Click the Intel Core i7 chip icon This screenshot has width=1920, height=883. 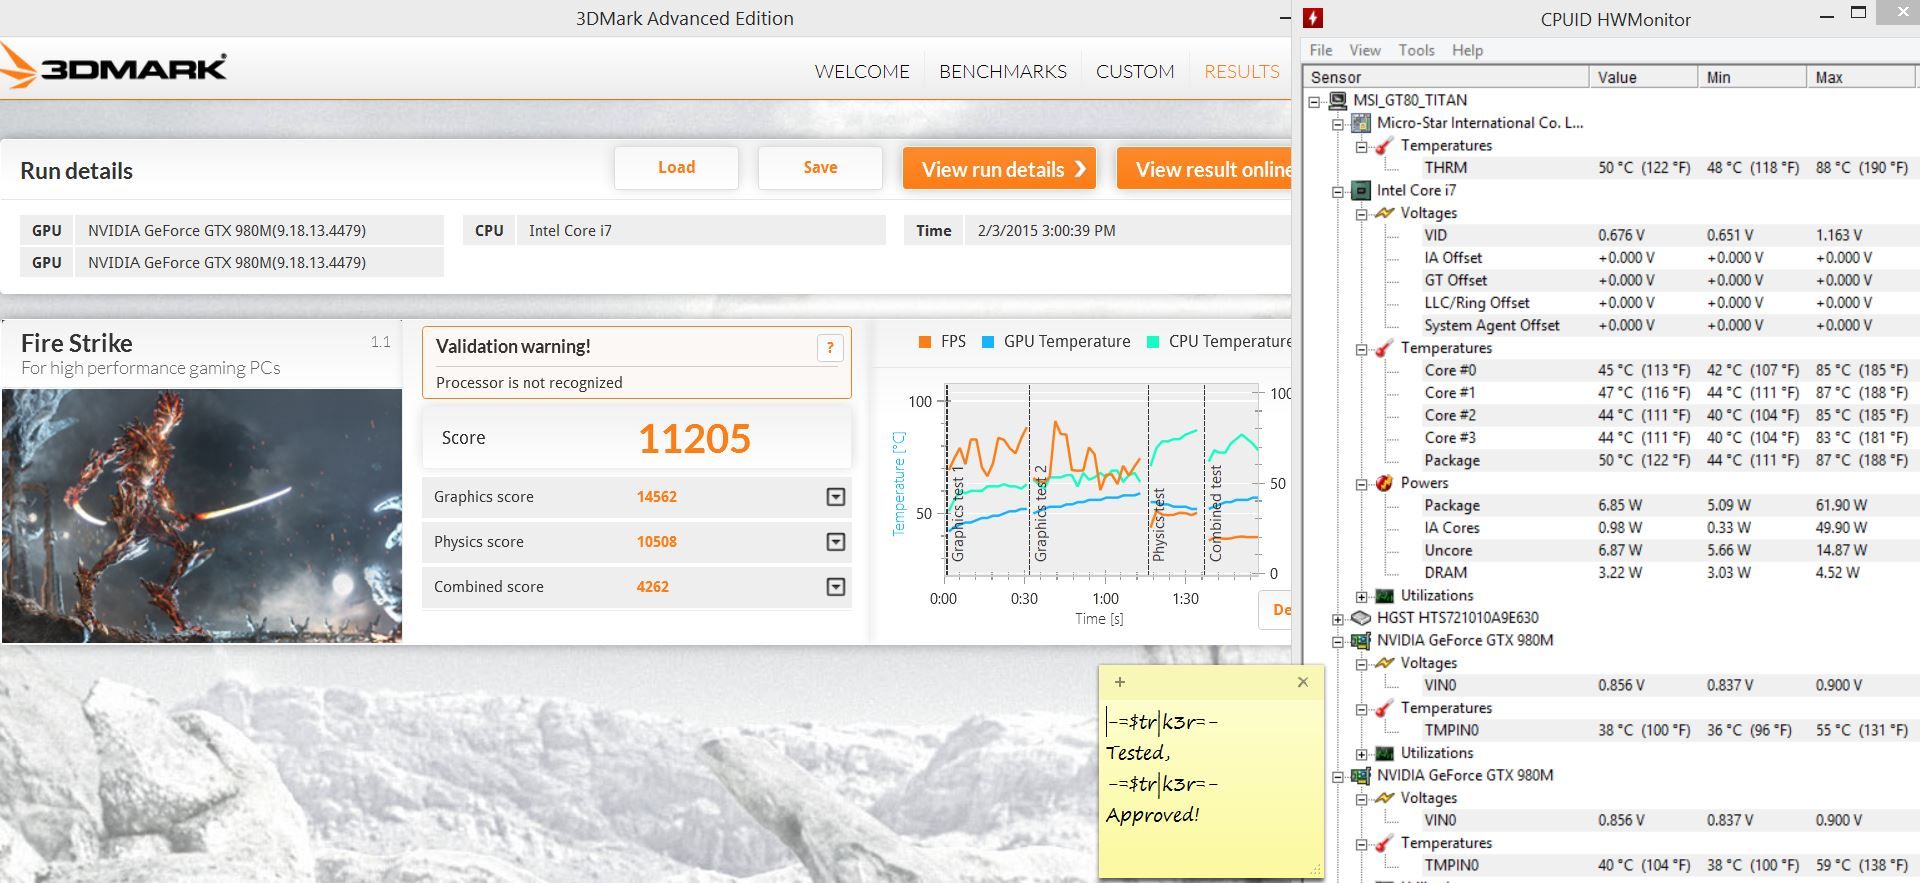click(1361, 190)
